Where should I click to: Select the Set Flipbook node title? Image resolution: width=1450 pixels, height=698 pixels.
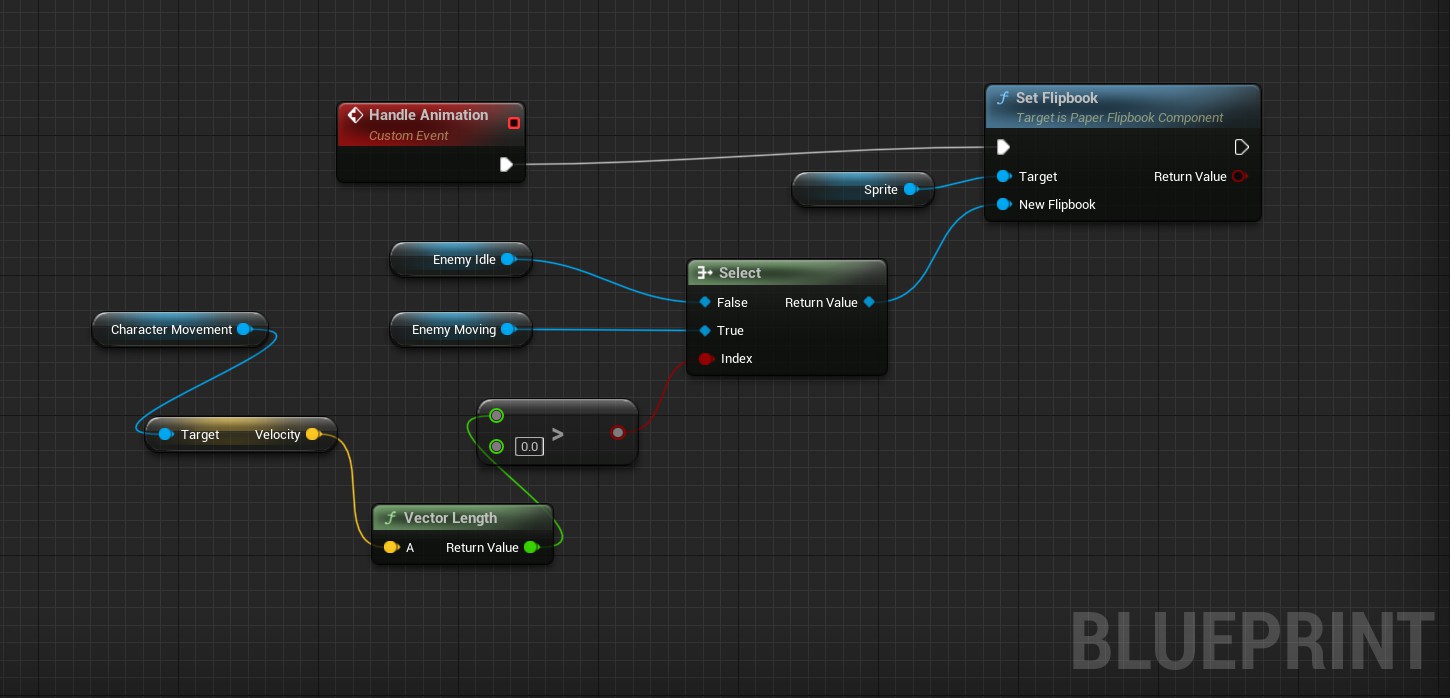(x=1056, y=98)
